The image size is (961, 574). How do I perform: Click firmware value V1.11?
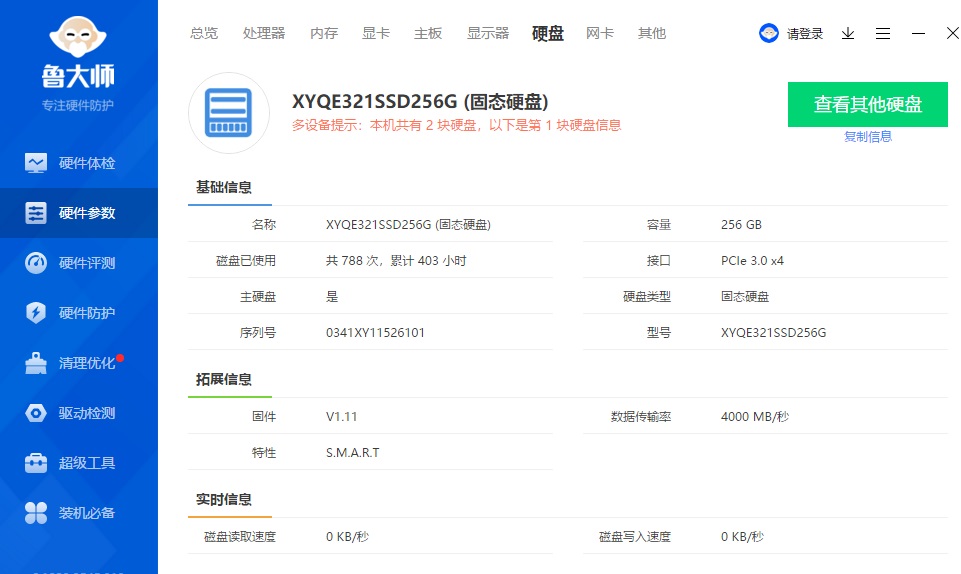tap(341, 417)
